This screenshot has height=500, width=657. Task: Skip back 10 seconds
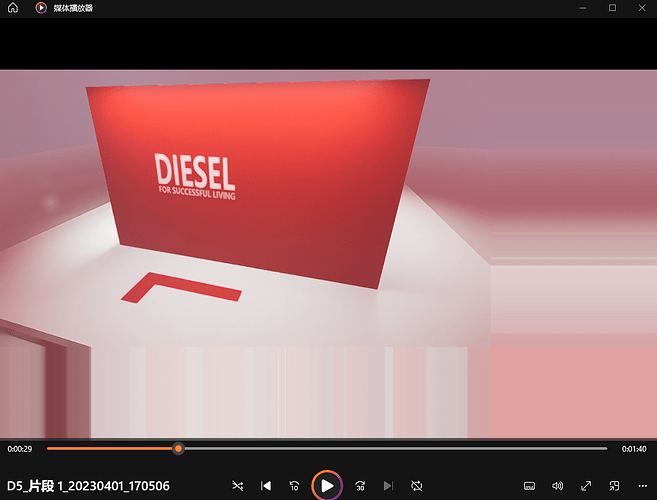[295, 486]
